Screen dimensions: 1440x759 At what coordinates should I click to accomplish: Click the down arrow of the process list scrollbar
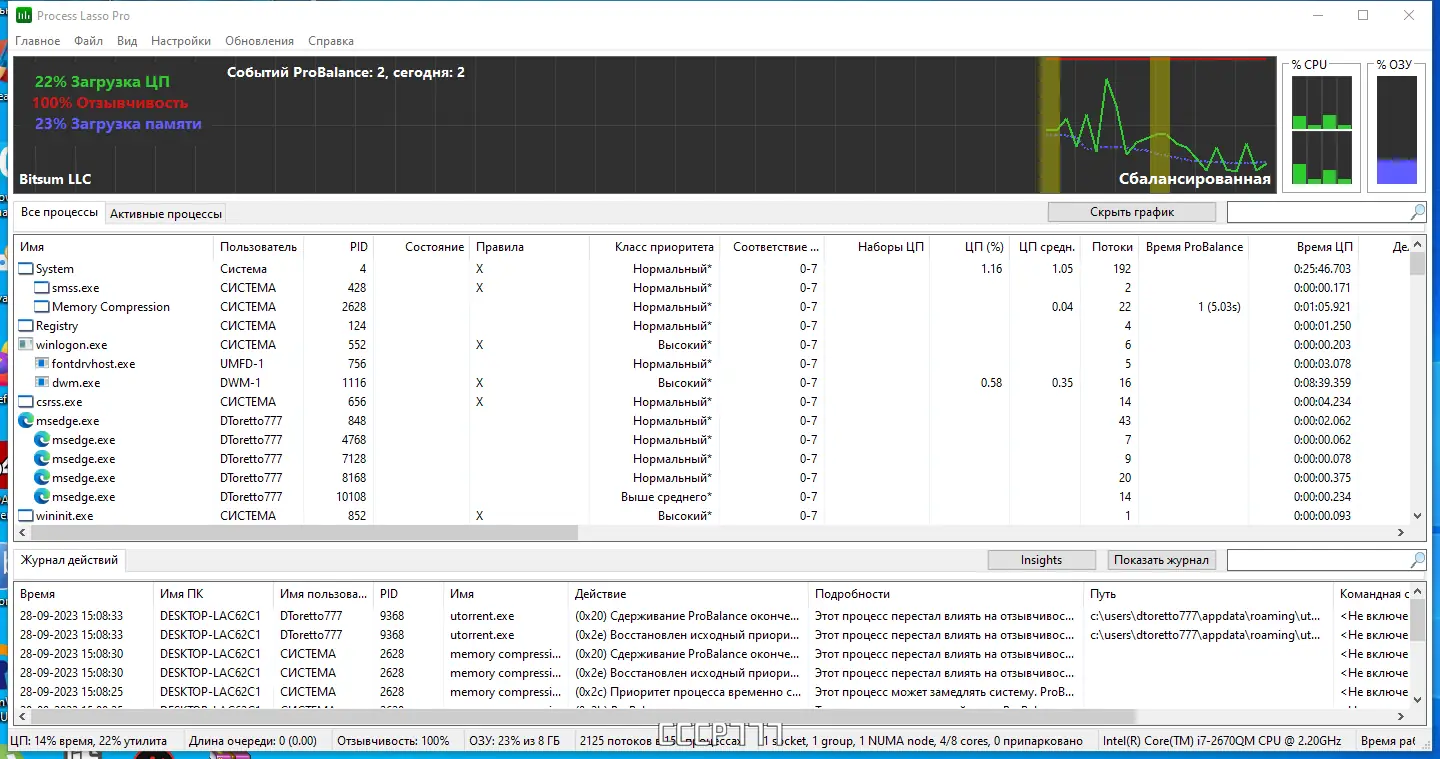point(1417,516)
